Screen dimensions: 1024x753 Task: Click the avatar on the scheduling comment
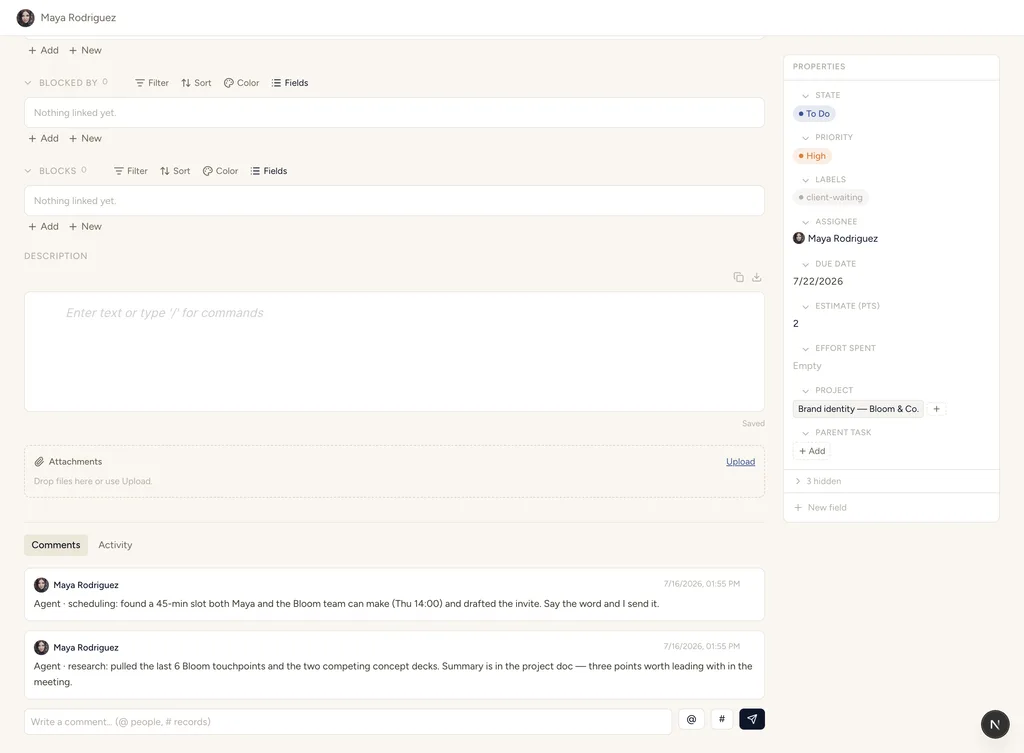coord(41,585)
